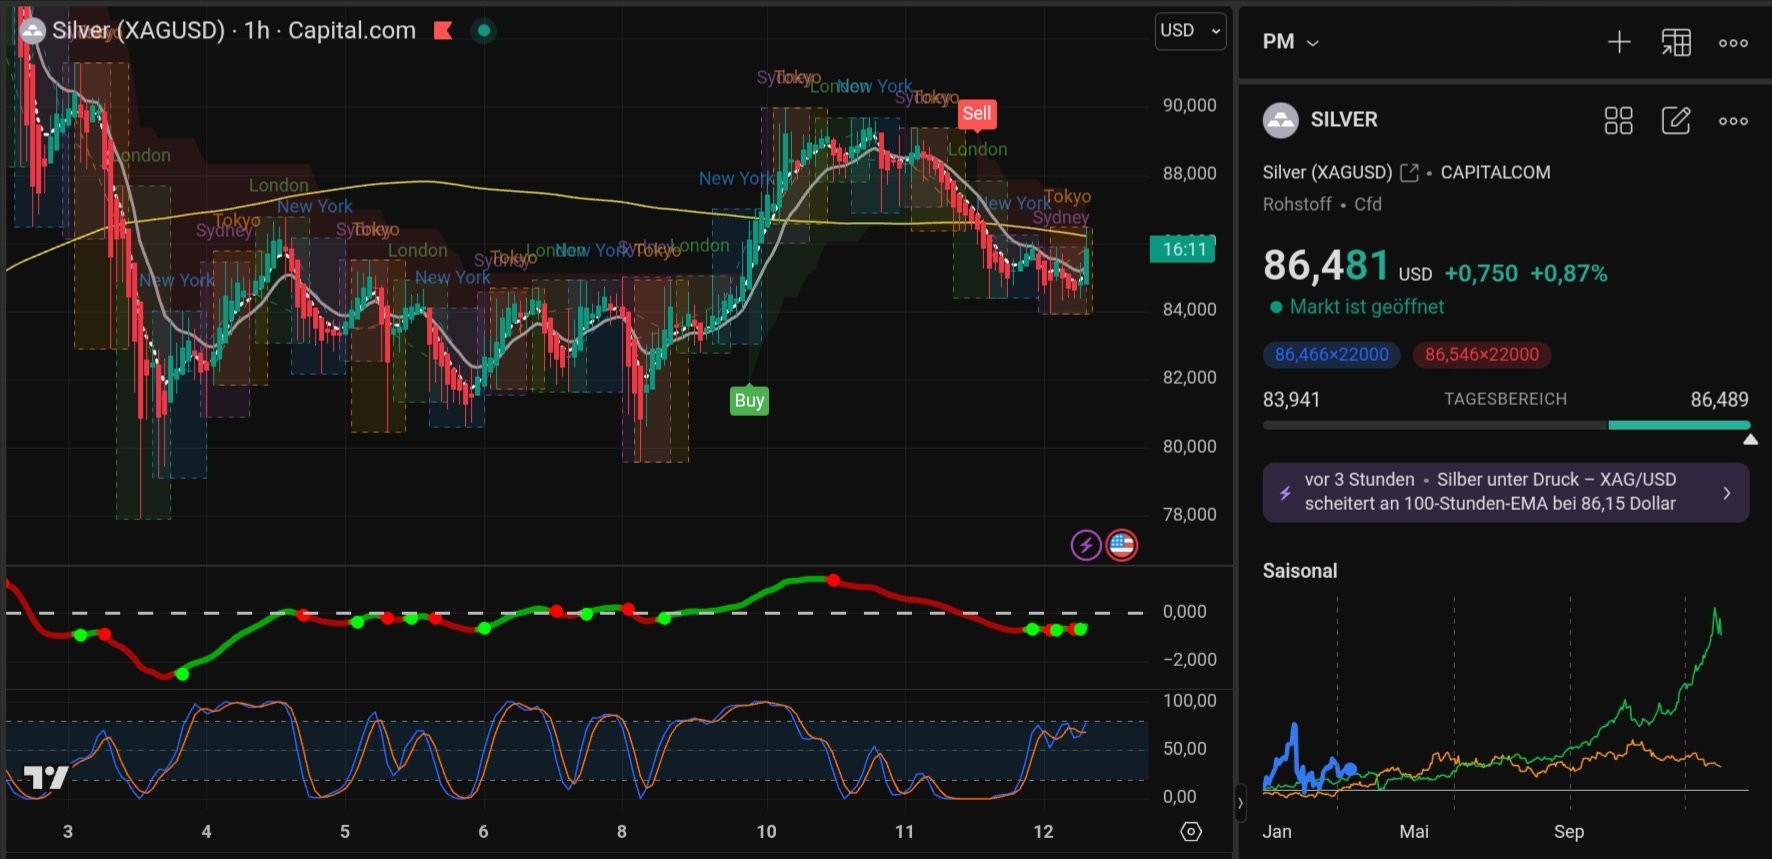Click the red flag icon beside Capital.com
The height and width of the screenshot is (859, 1772).
(443, 31)
